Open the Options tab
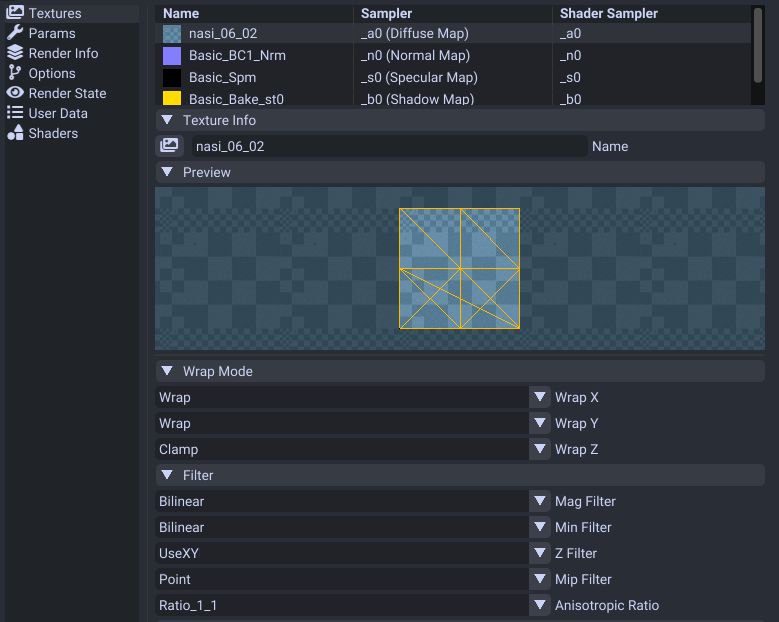The image size is (779, 622). pyautogui.click(x=72, y=73)
